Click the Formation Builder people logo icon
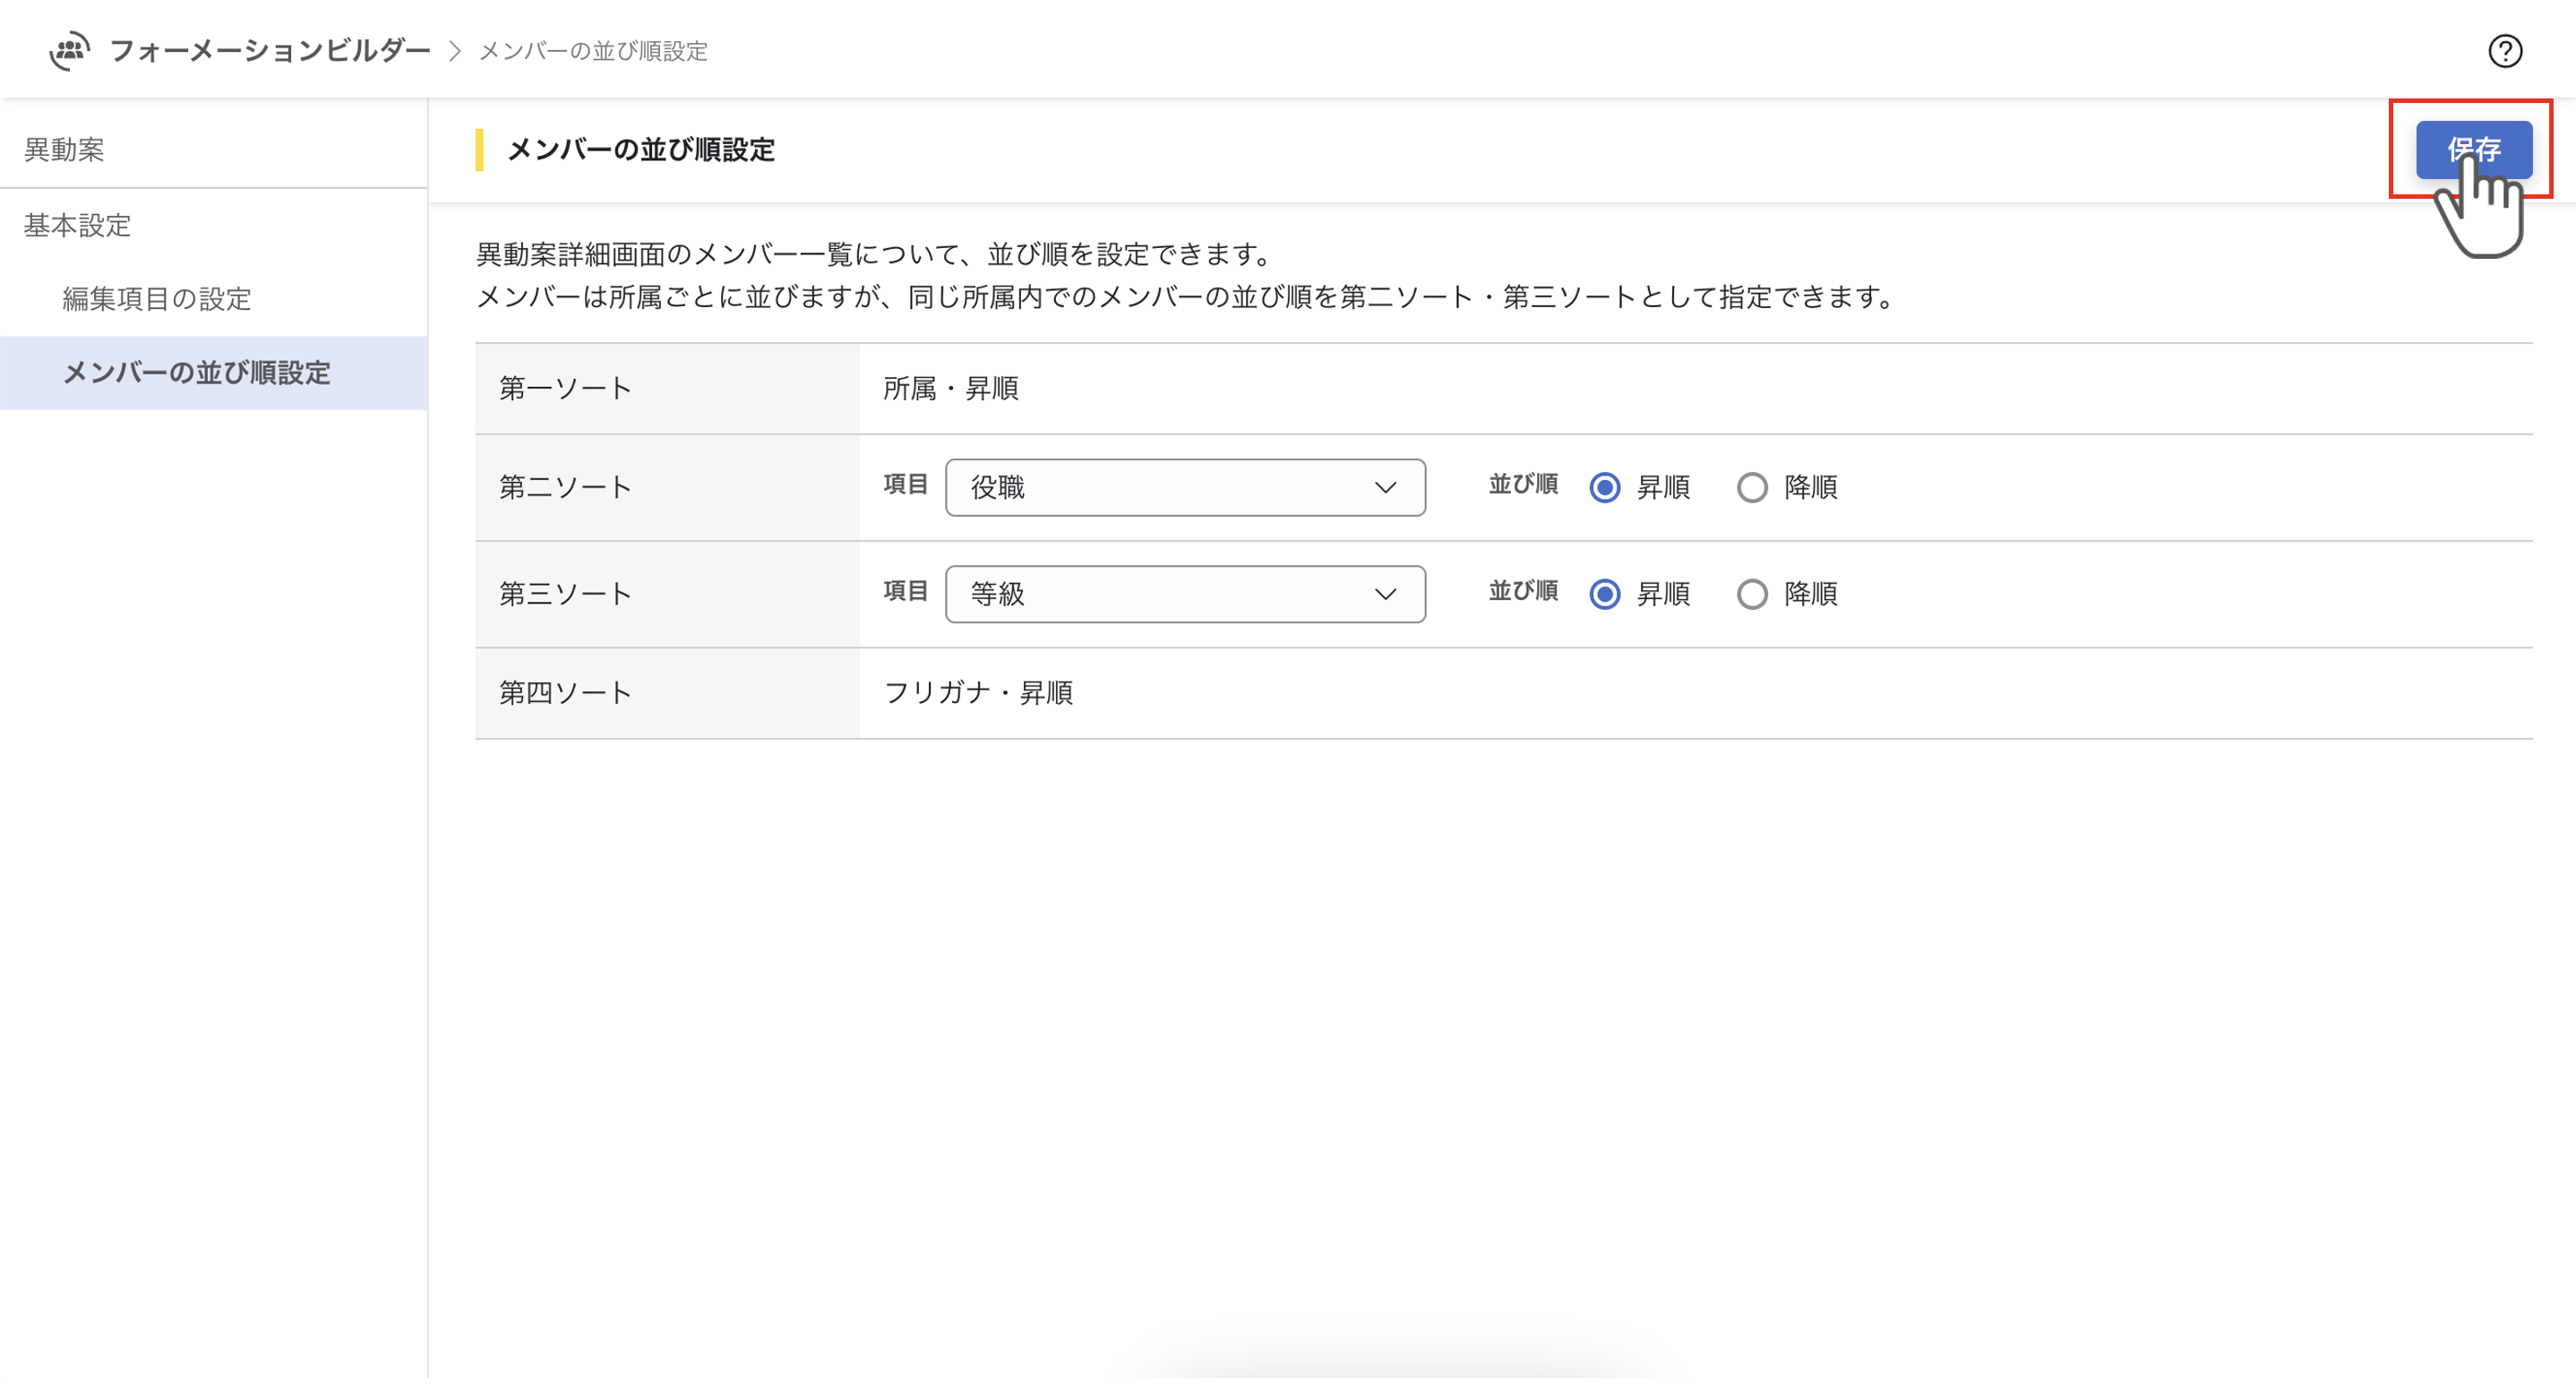Image resolution: width=2576 pixels, height=1388 pixels. [69, 50]
